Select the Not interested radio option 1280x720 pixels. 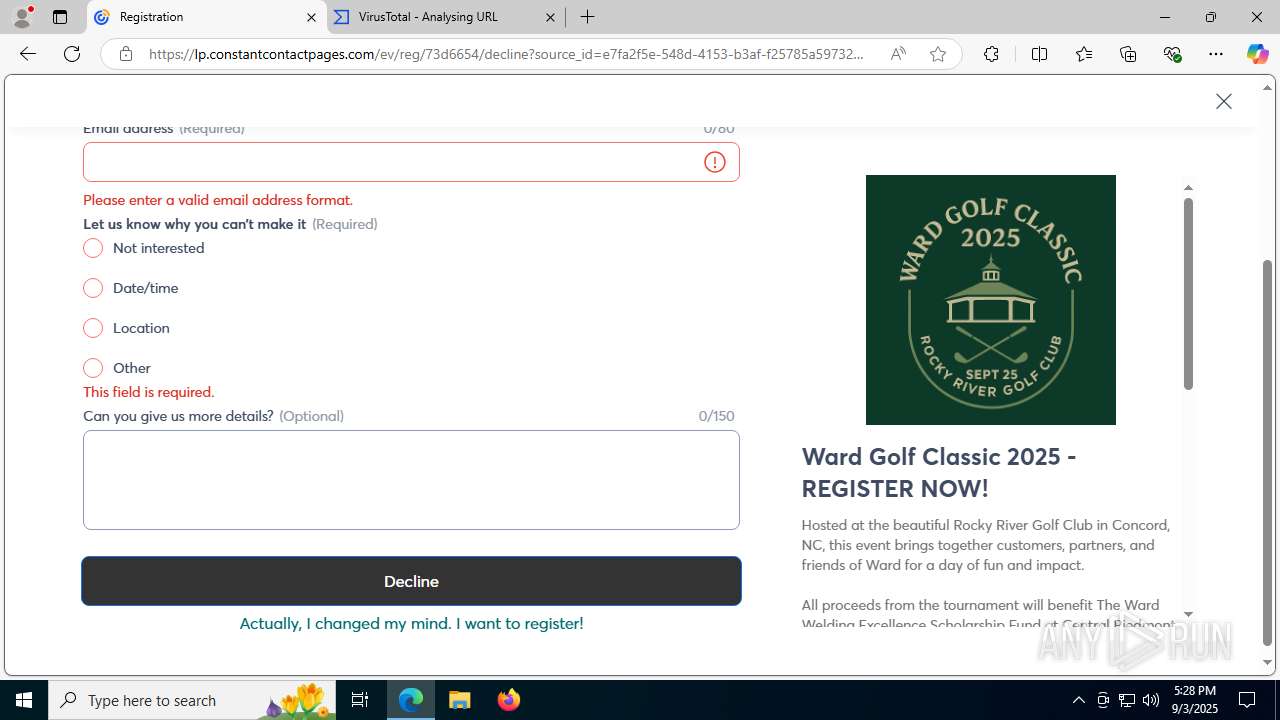point(93,248)
